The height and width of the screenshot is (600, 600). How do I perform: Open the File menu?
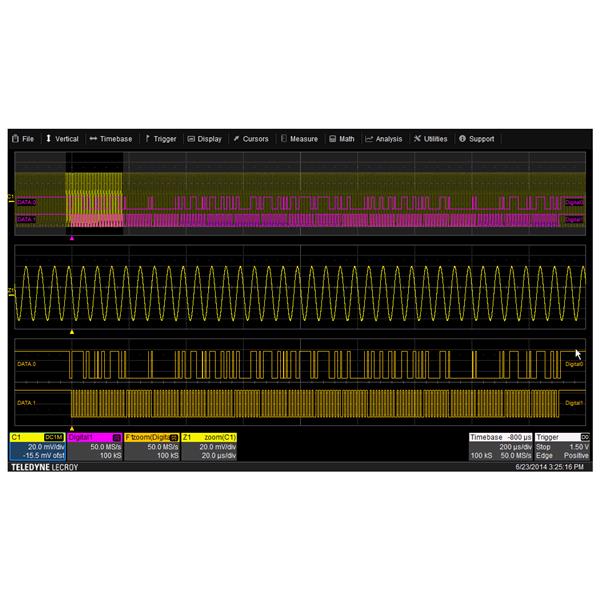pyautogui.click(x=23, y=139)
